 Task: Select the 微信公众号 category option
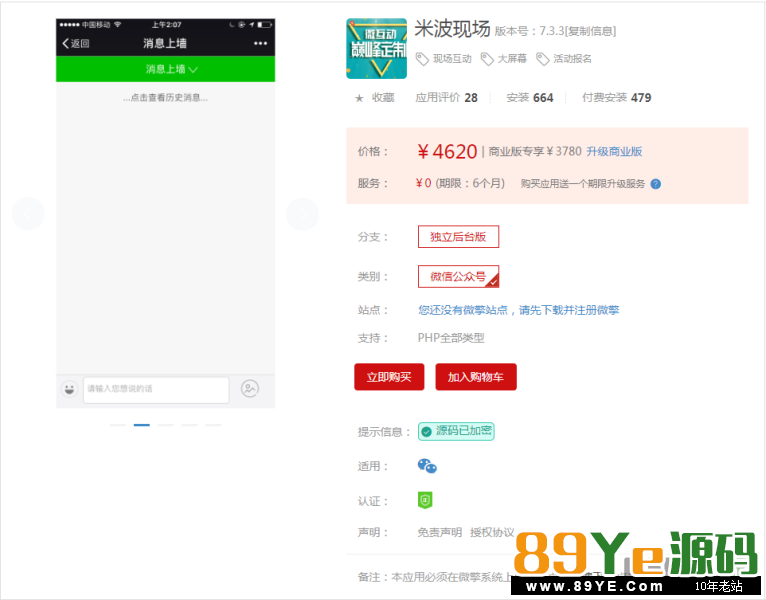coord(458,276)
